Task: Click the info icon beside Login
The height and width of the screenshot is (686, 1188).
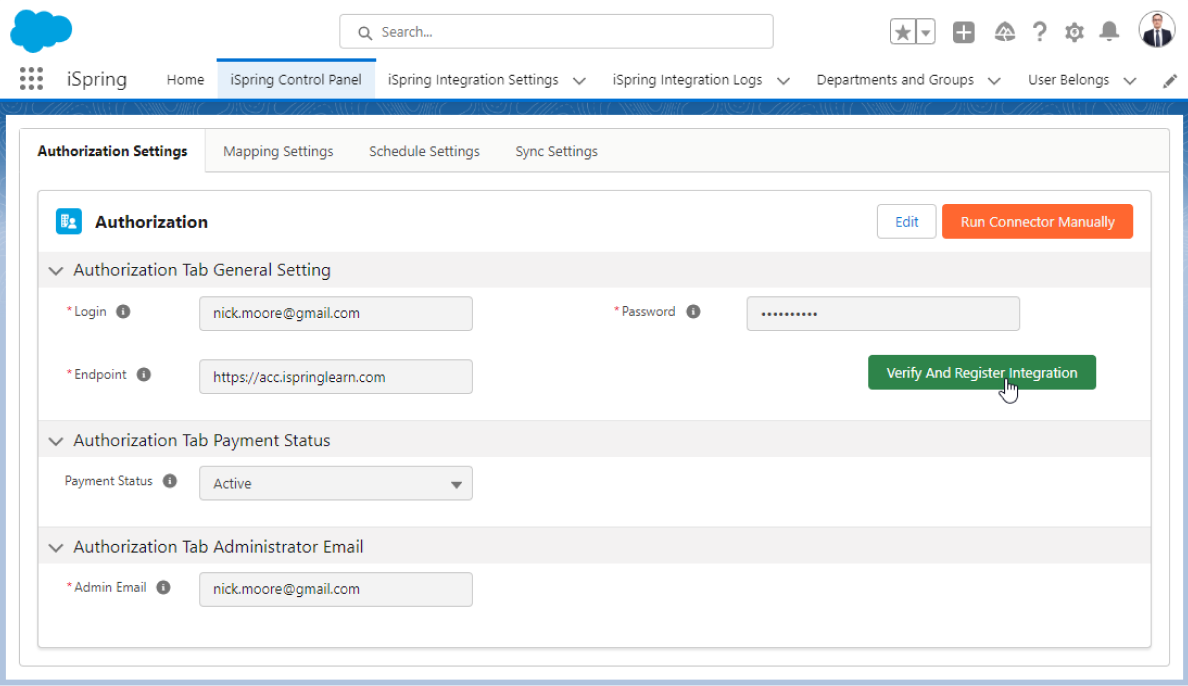Action: (x=125, y=311)
